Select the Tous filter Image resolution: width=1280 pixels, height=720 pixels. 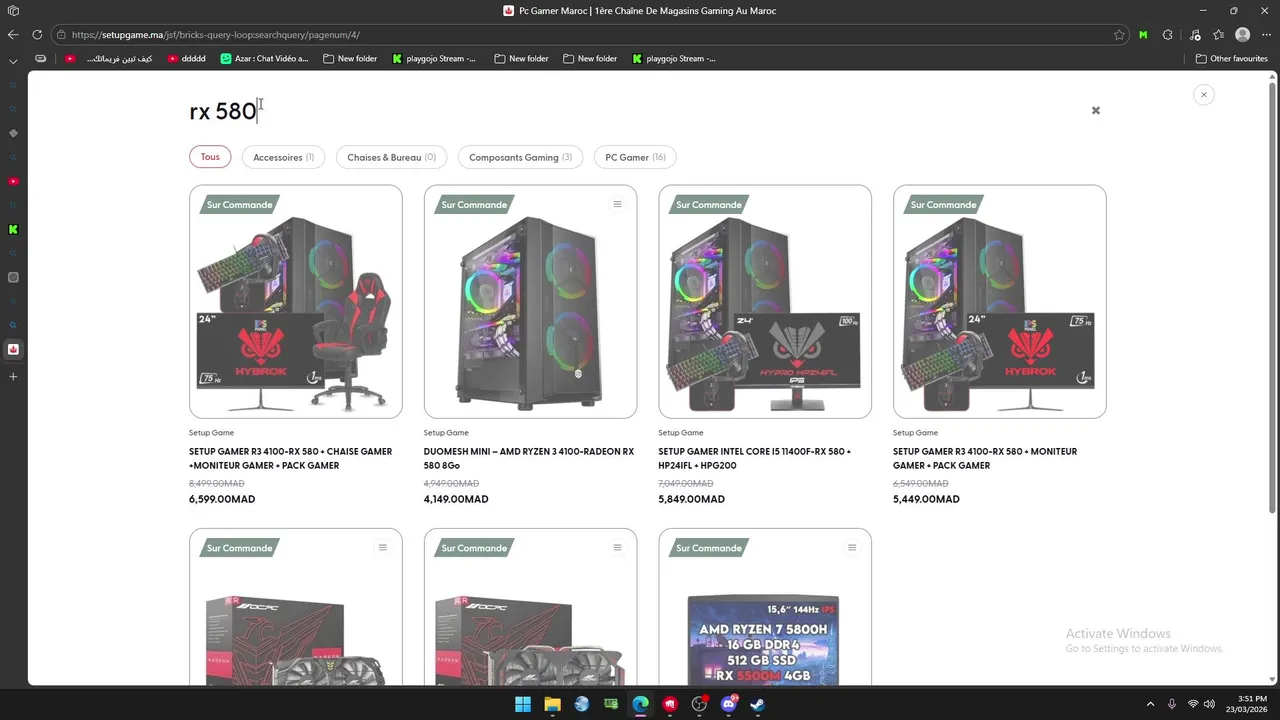(x=210, y=157)
